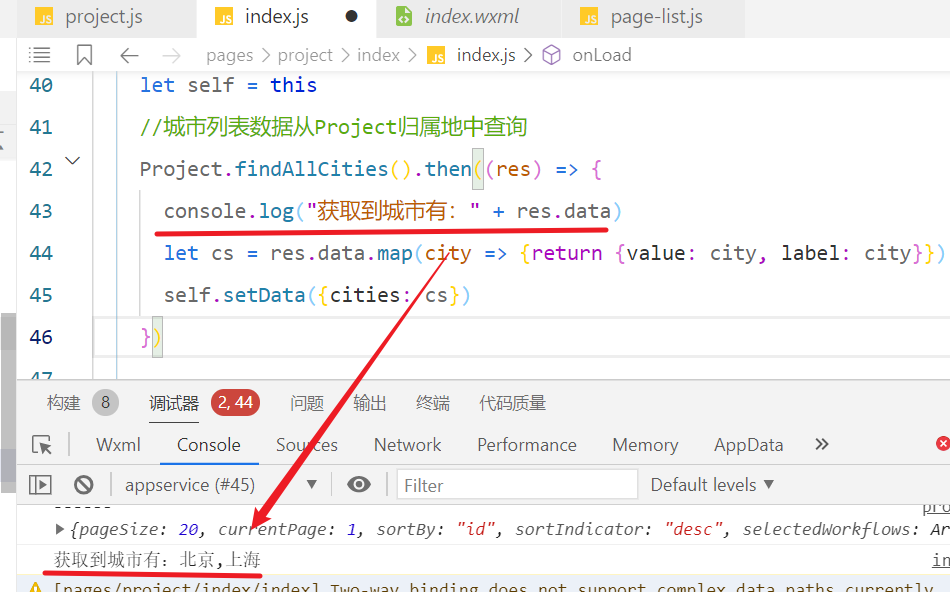The height and width of the screenshot is (592, 950).
Task: Click the comment text on line 41
Action: tap(333, 127)
